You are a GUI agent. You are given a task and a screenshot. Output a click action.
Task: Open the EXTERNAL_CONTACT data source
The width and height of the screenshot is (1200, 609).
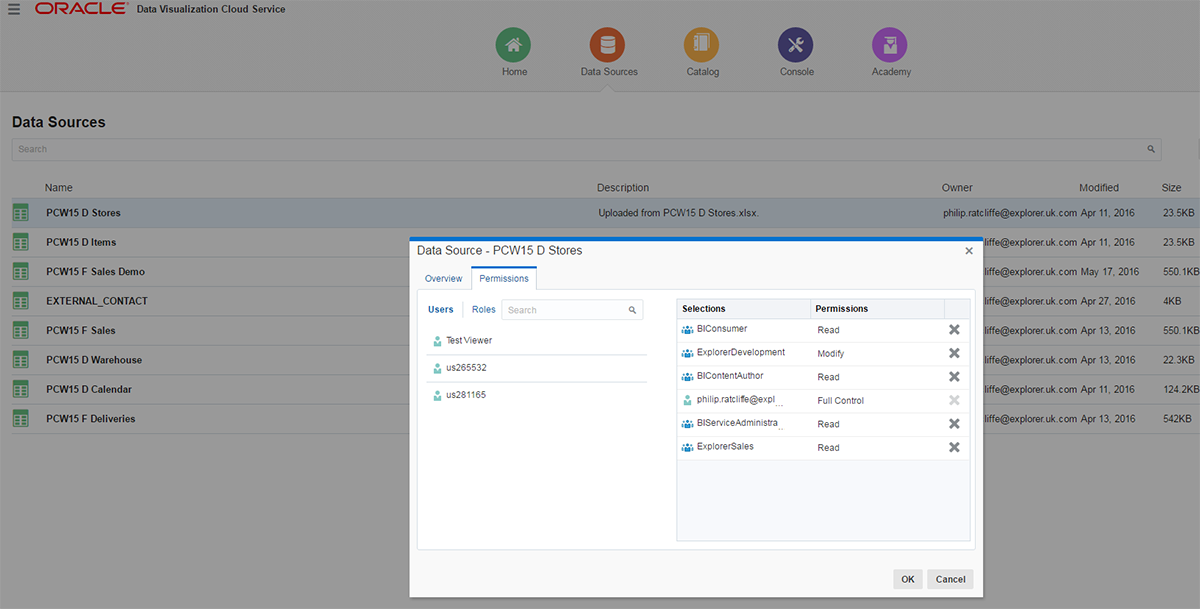point(97,301)
